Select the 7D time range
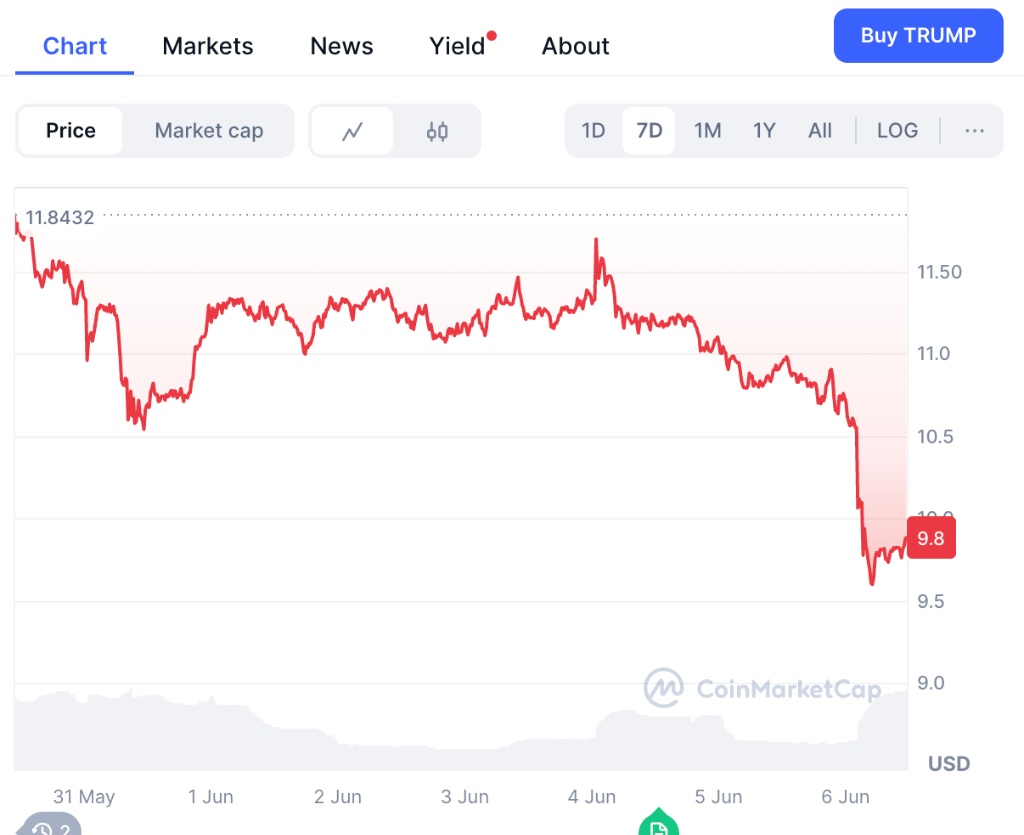 pyautogui.click(x=650, y=131)
